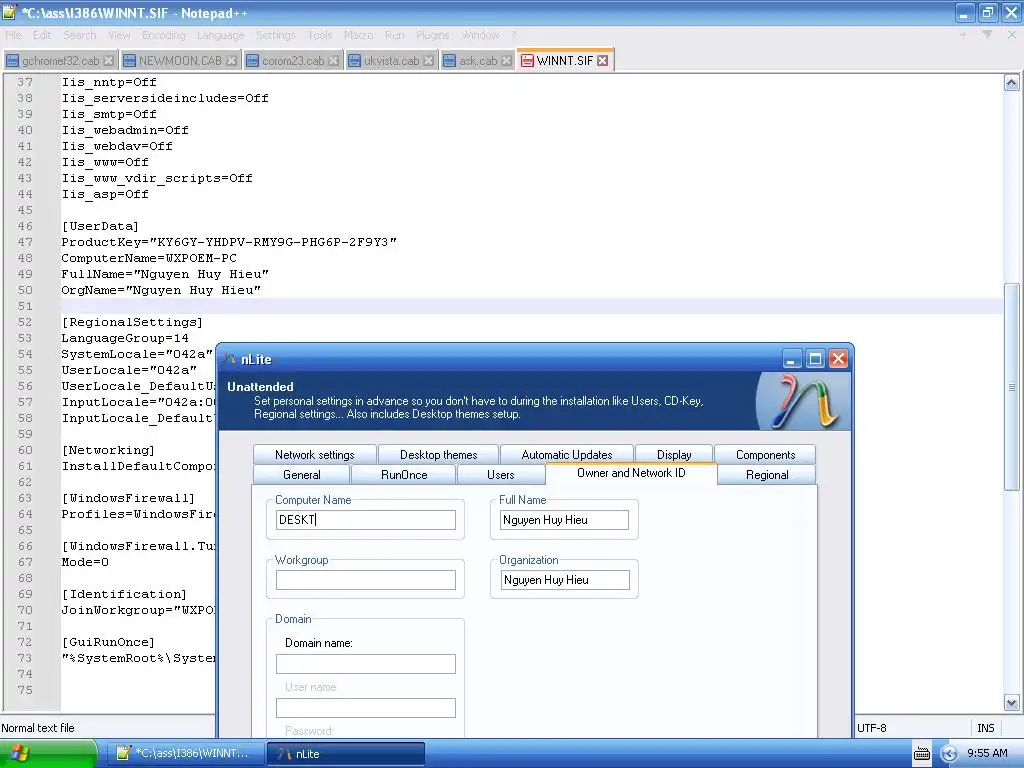Open nLite Automatic Updates tab
The height and width of the screenshot is (768, 1024).
(x=567, y=455)
